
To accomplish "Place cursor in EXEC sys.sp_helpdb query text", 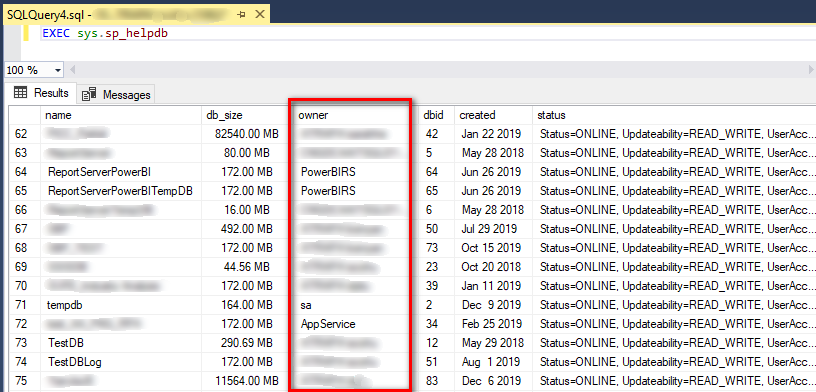I will pos(105,34).
